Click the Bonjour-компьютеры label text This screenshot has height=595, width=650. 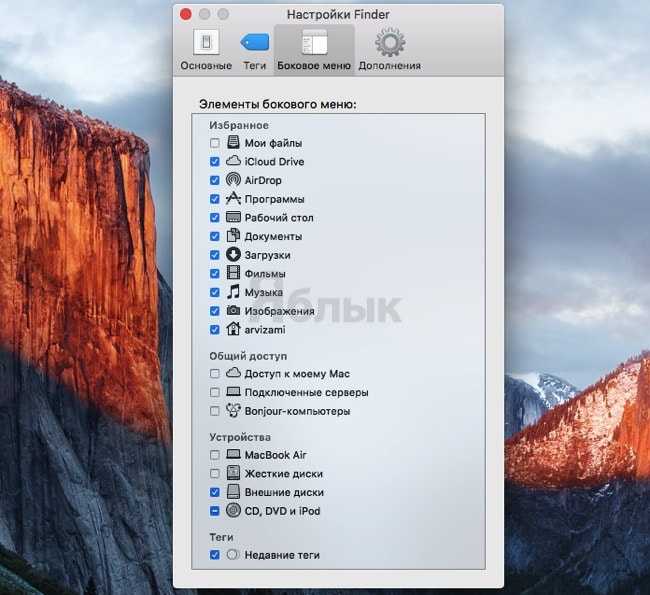[298, 411]
